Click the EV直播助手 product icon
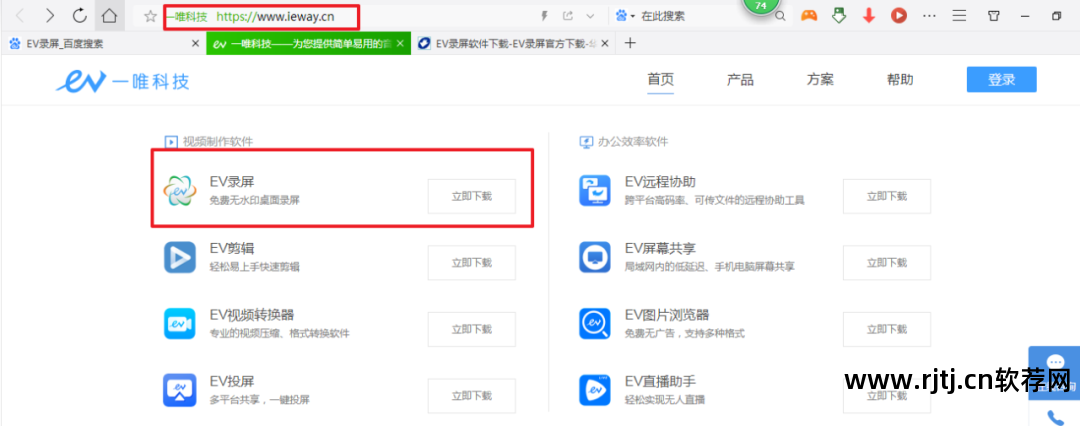Screen dimensions: 1080x426 click(594, 390)
